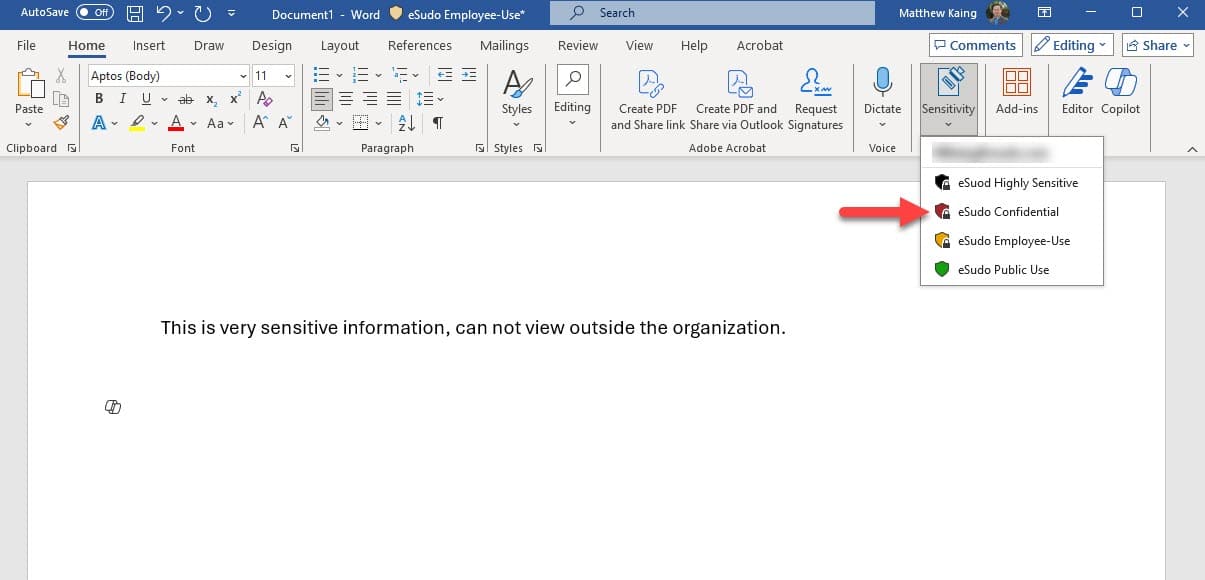Open the font name dropdown

pos(242,75)
